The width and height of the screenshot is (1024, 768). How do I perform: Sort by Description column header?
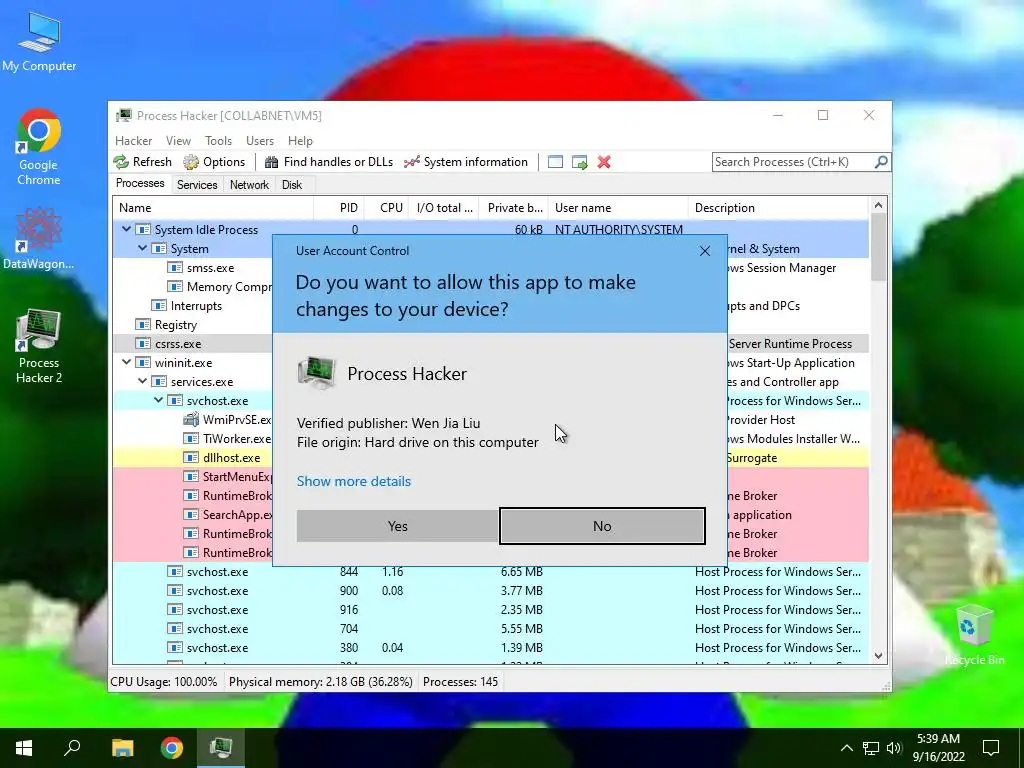click(x=778, y=208)
